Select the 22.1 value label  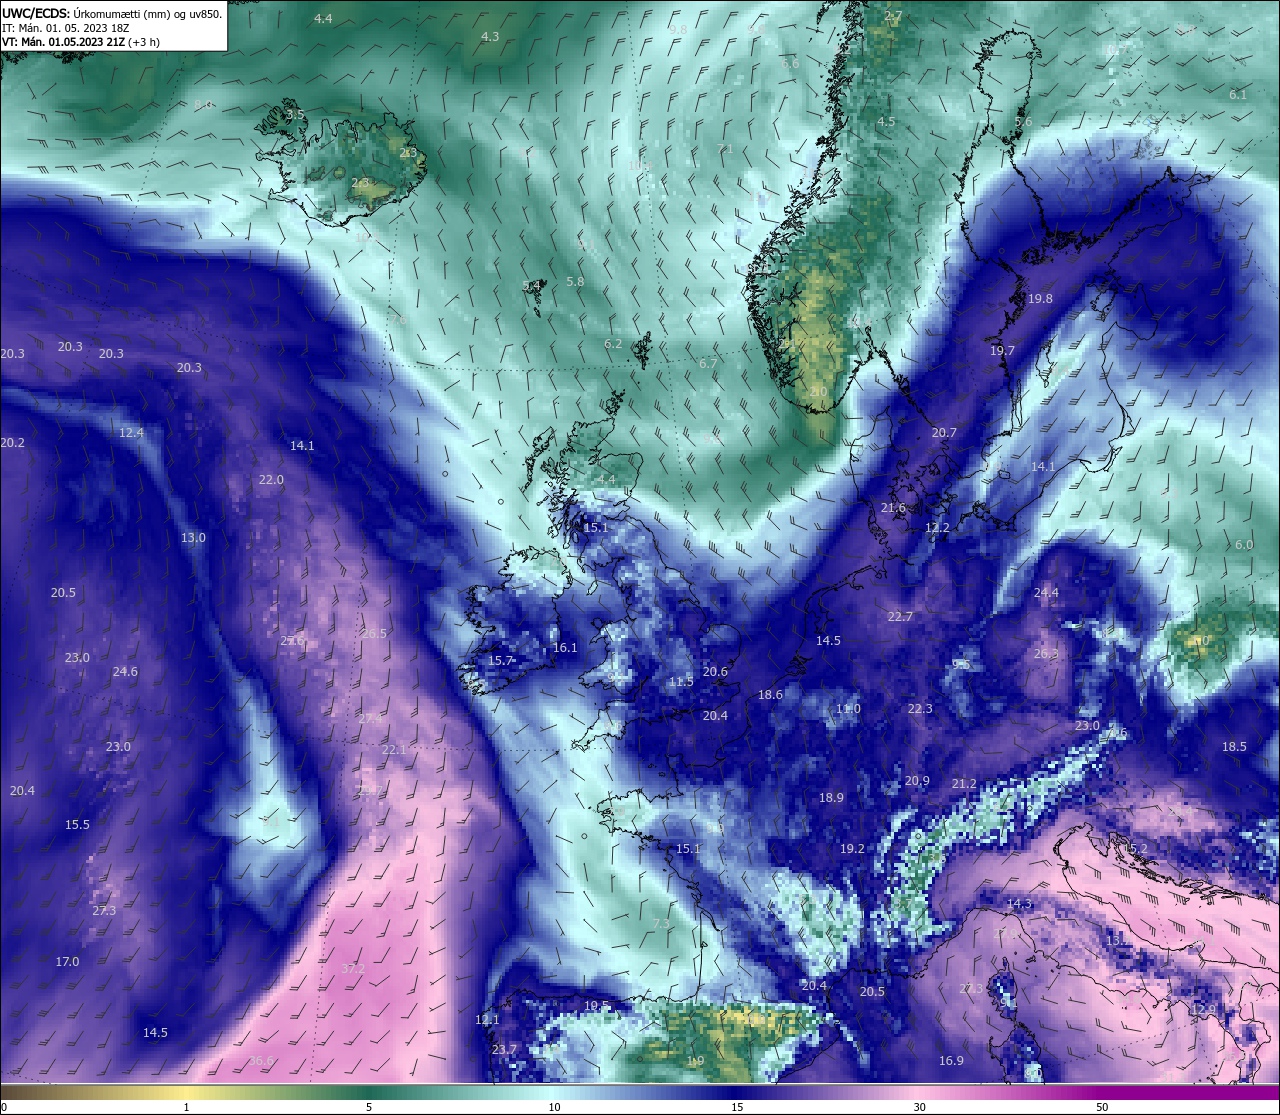(394, 749)
